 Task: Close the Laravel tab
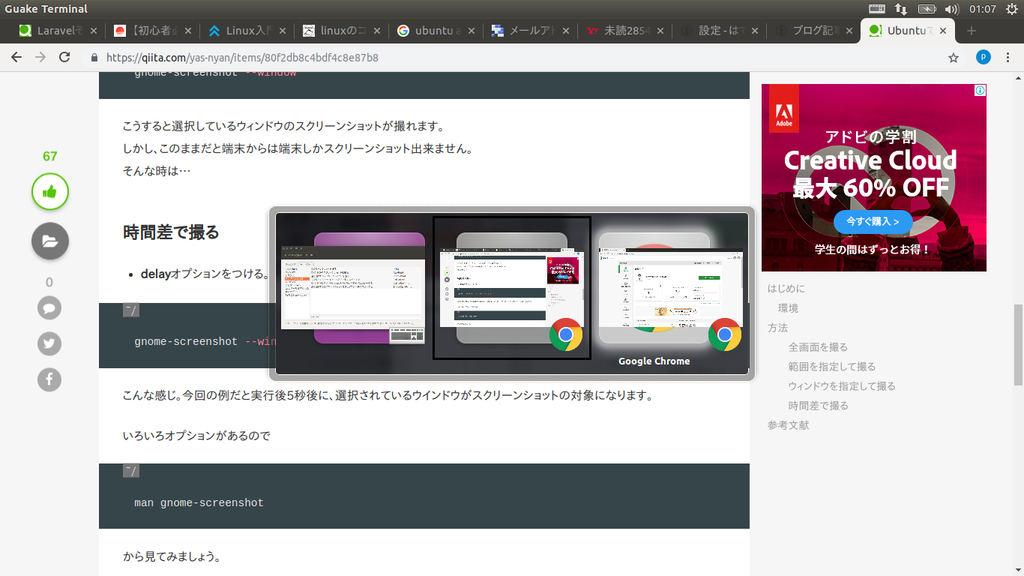pyautogui.click(x=93, y=31)
